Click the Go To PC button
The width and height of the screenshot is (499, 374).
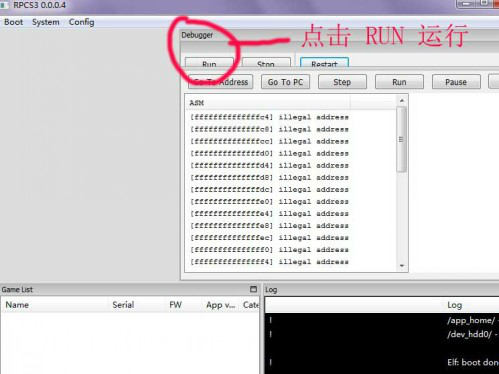click(285, 82)
